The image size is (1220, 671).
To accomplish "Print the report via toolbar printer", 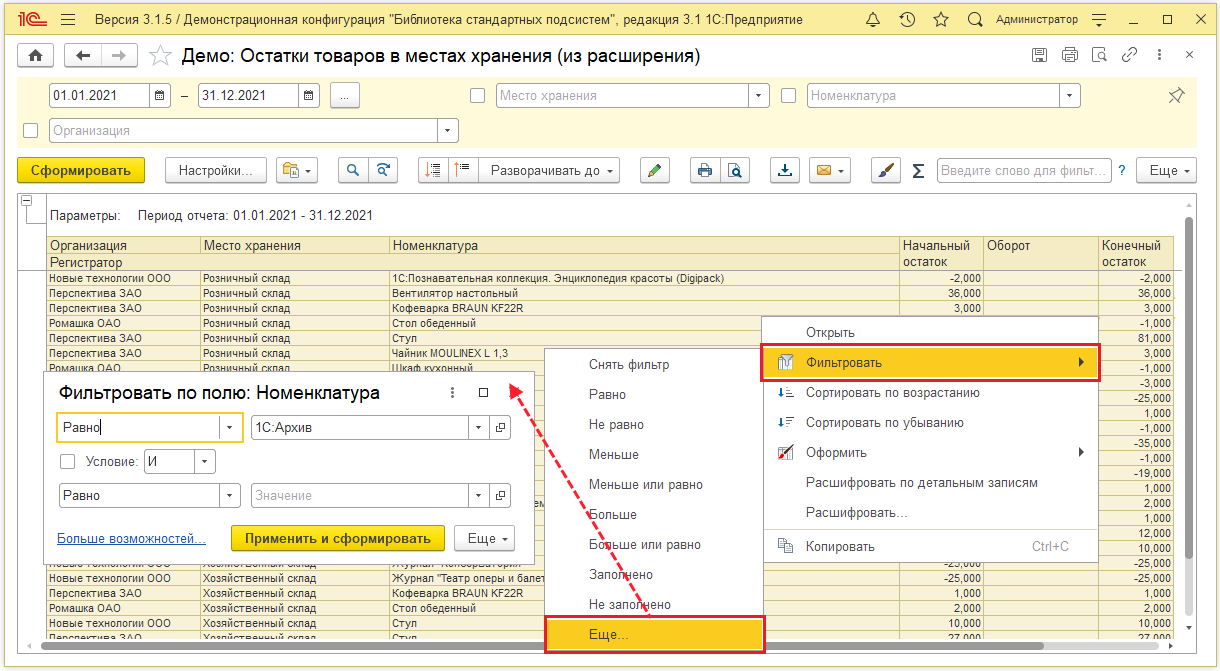I will click(705, 171).
